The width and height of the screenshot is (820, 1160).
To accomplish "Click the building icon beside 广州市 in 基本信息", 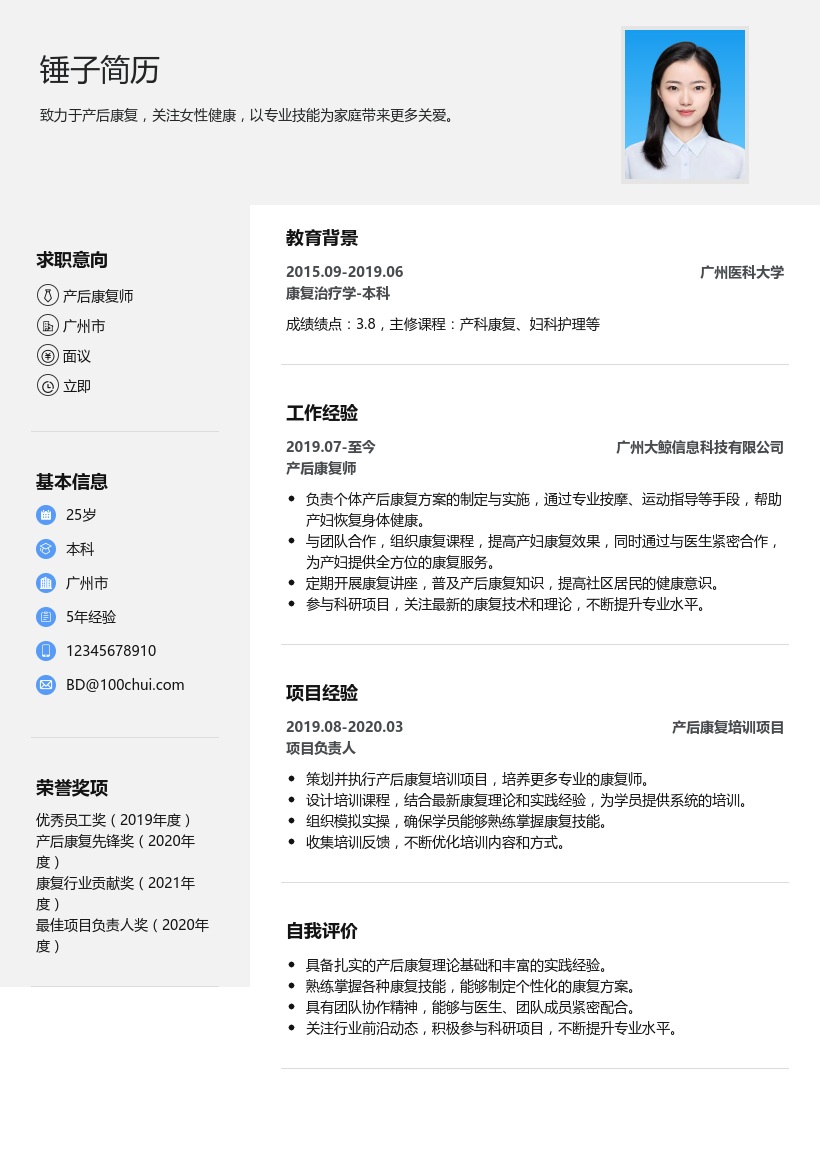I will pos(46,583).
